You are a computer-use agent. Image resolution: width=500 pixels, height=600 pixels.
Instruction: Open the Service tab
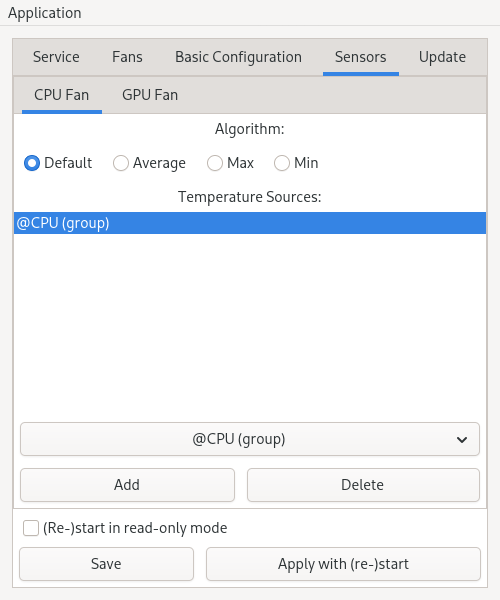[56, 57]
